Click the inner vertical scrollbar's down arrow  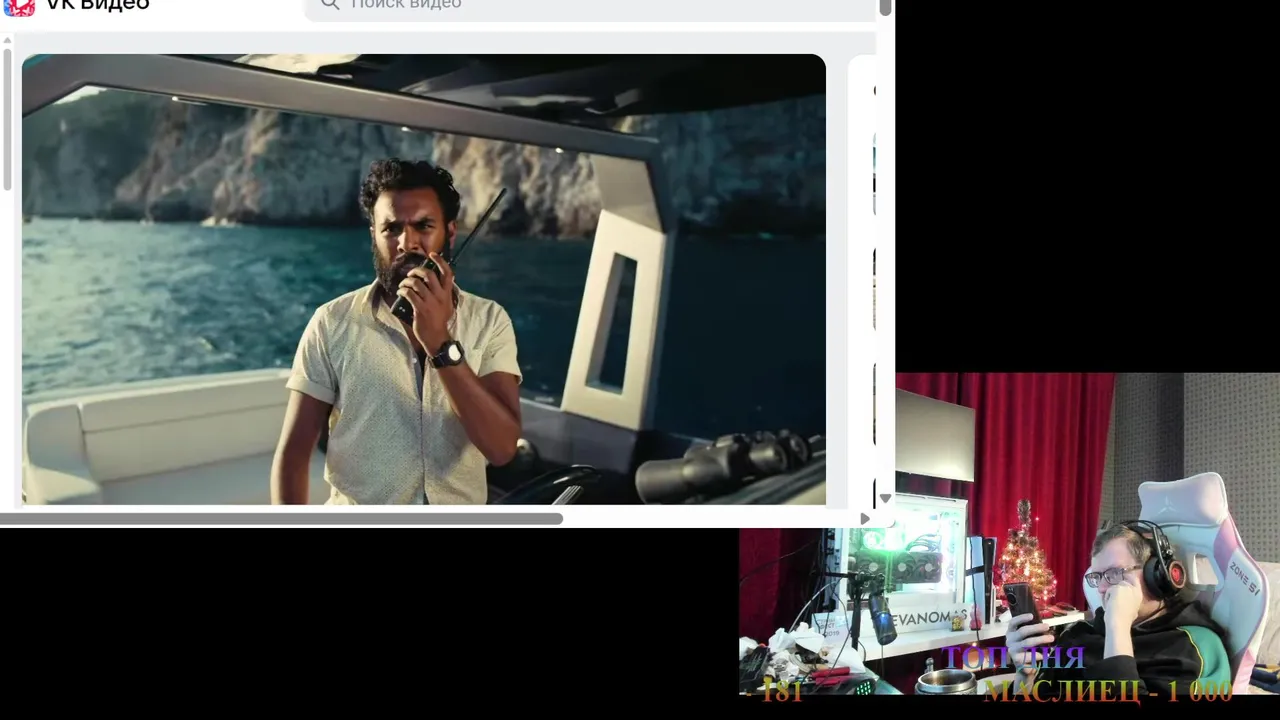pos(885,497)
